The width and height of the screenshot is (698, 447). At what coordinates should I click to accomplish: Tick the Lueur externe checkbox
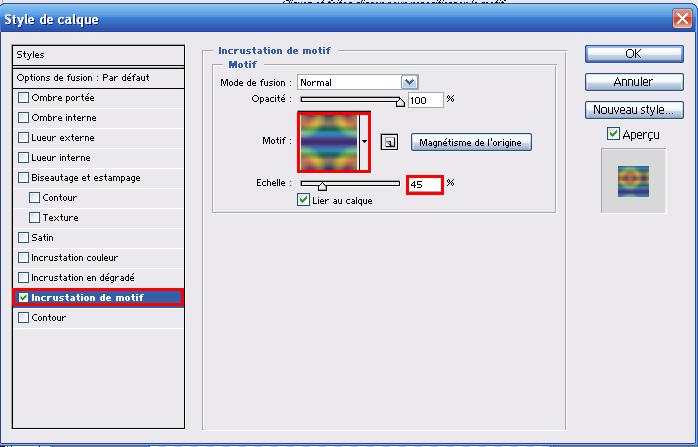(x=23, y=138)
